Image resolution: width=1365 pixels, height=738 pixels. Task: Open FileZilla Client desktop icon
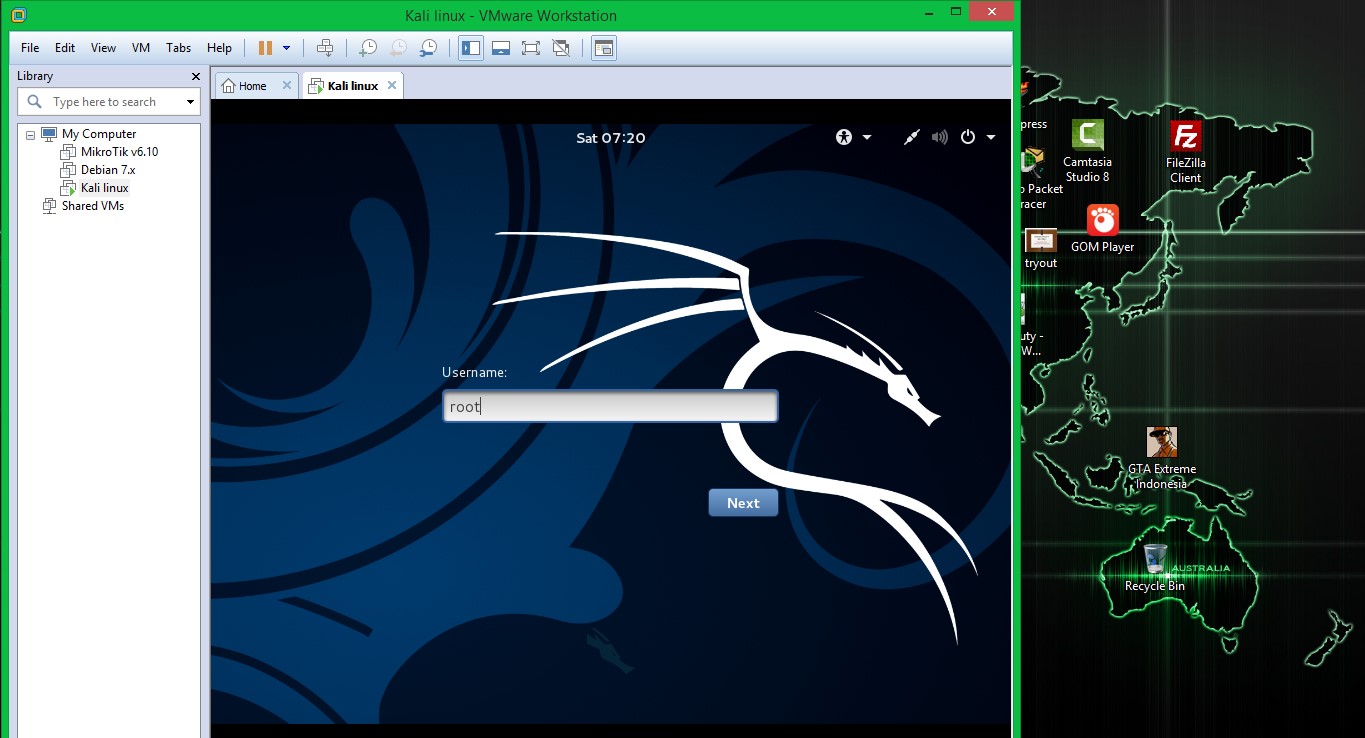click(x=1186, y=152)
